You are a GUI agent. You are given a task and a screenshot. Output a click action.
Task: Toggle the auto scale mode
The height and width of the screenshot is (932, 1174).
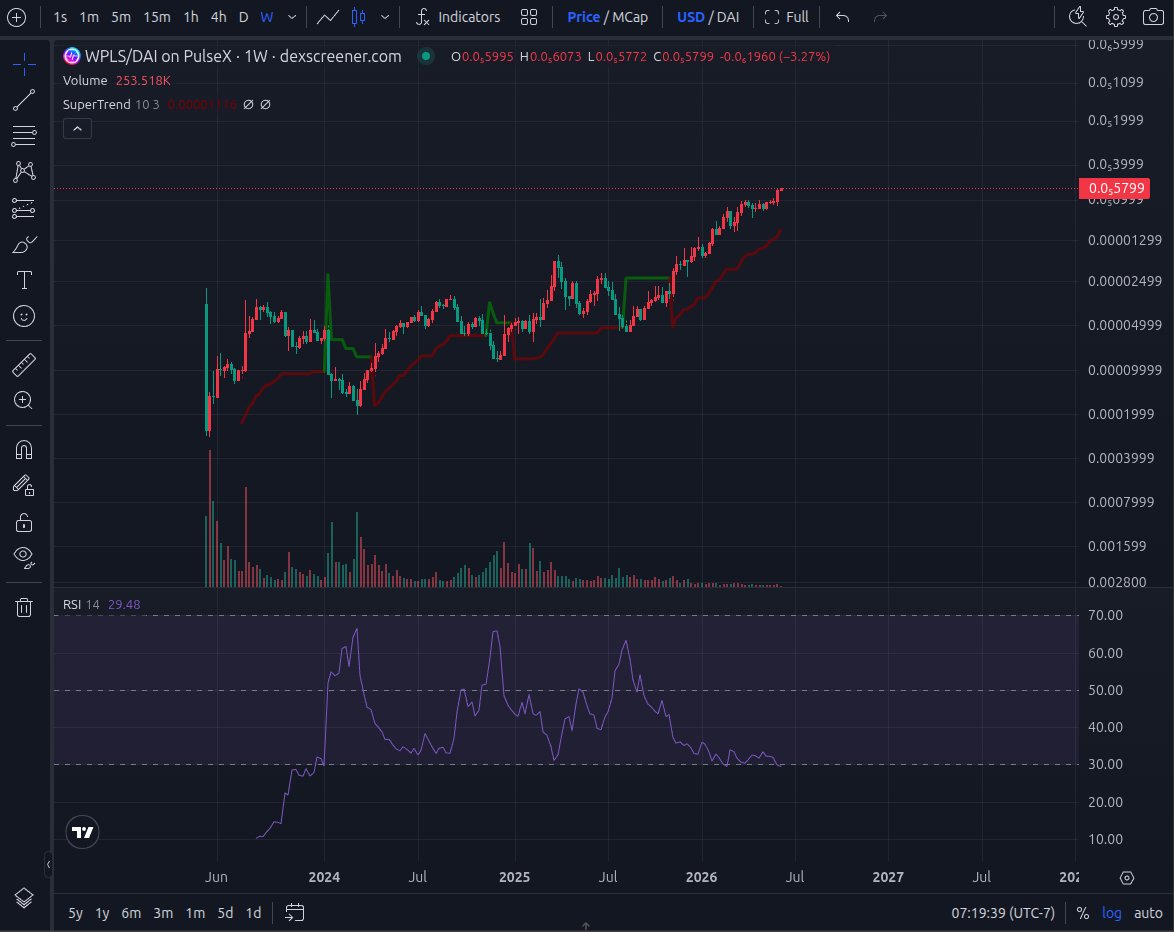click(1148, 913)
